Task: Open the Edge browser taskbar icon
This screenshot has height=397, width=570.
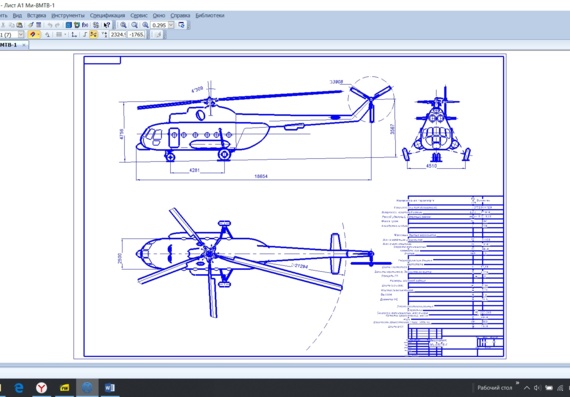Action: coord(19,388)
